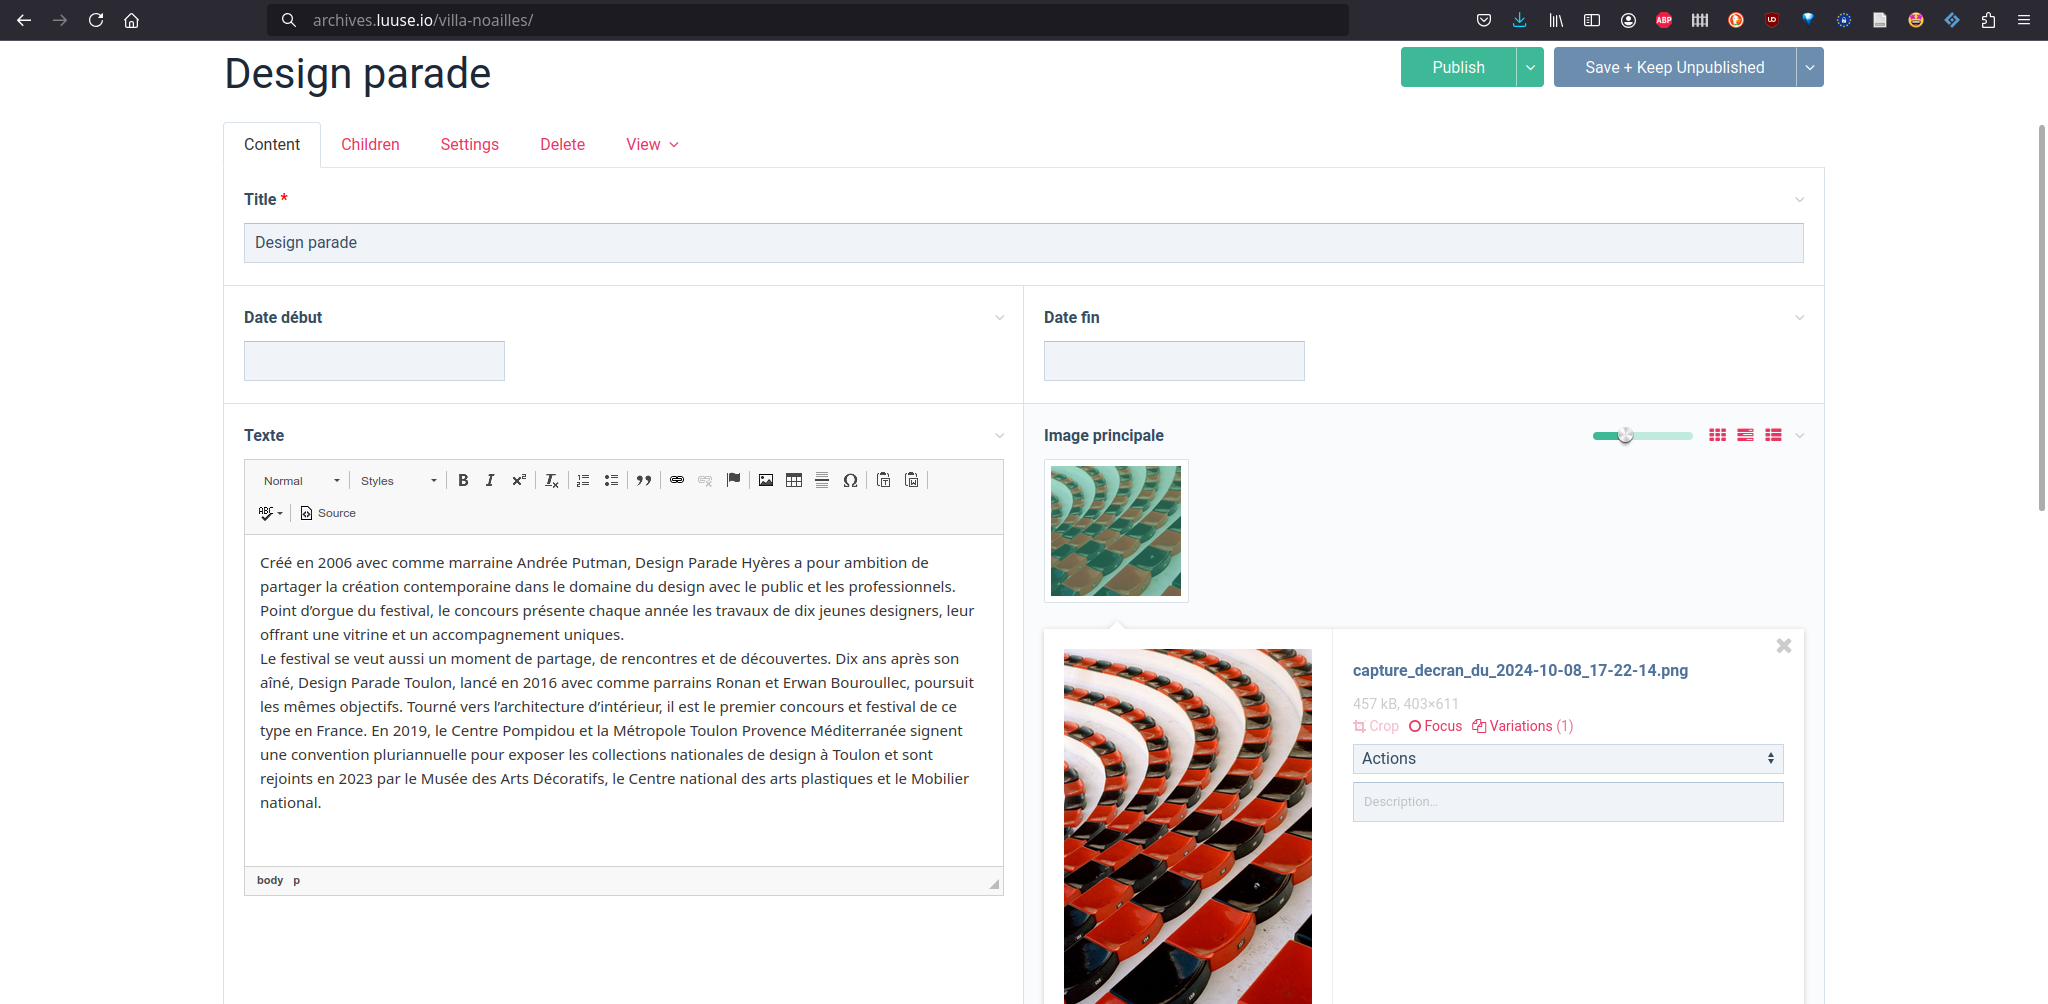Insert an image via editor toolbar
The height and width of the screenshot is (1004, 2048).
(766, 481)
